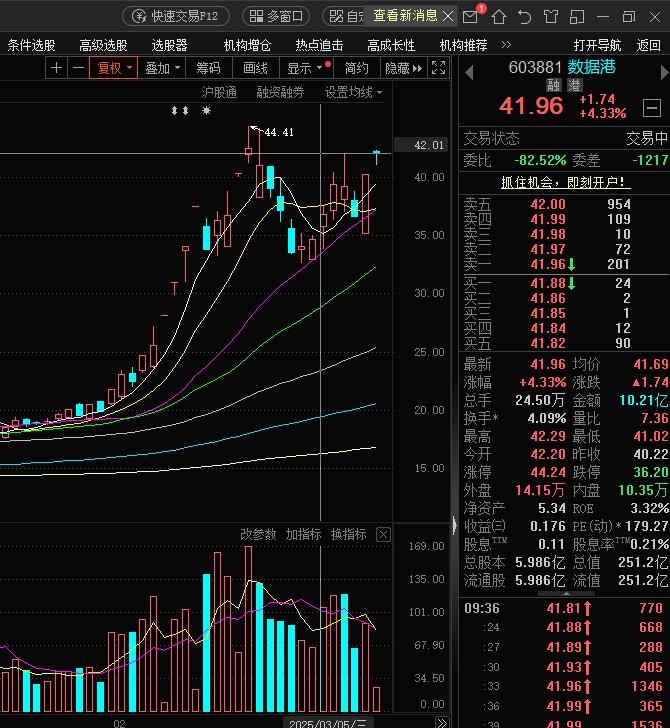Click the 快速交易F12 button
The height and width of the screenshot is (728, 670).
176,16
